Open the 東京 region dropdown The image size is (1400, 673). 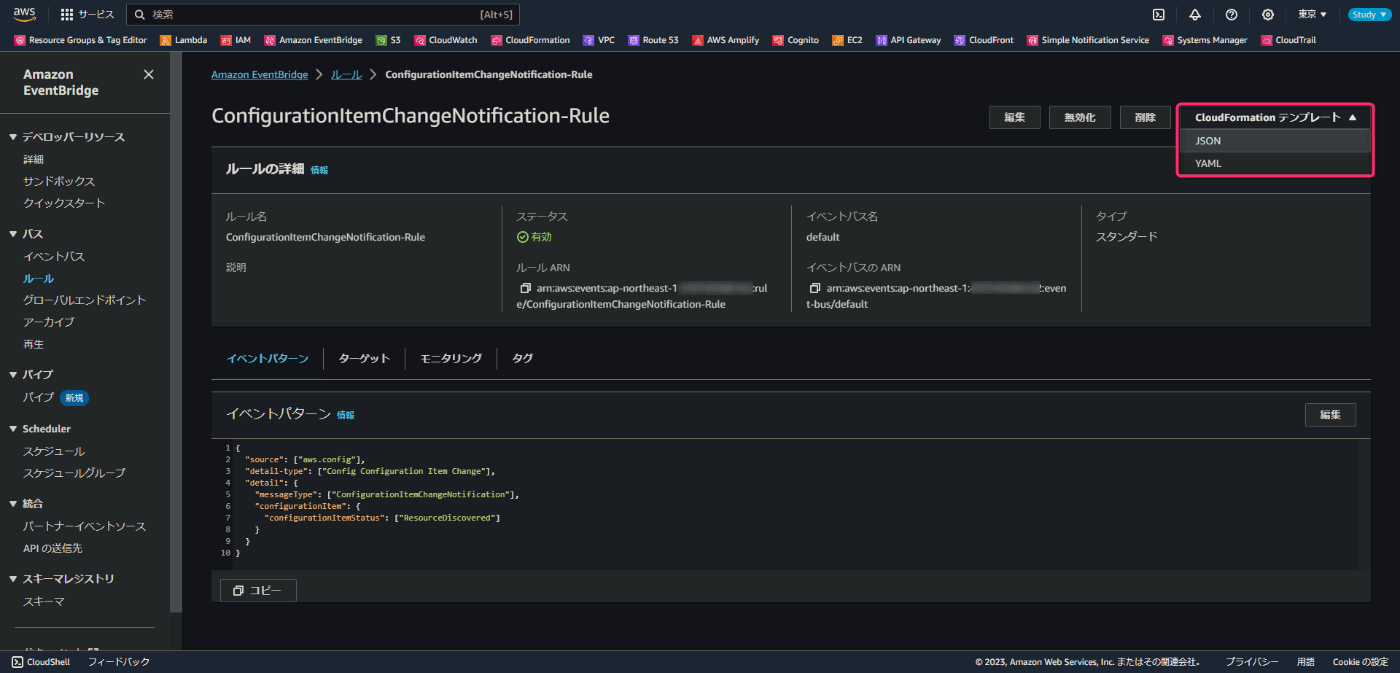pyautogui.click(x=1312, y=14)
